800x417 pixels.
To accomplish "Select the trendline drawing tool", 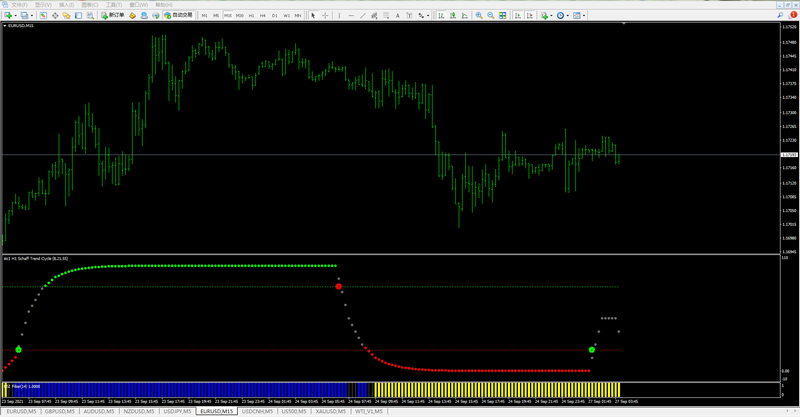I will 363,16.
